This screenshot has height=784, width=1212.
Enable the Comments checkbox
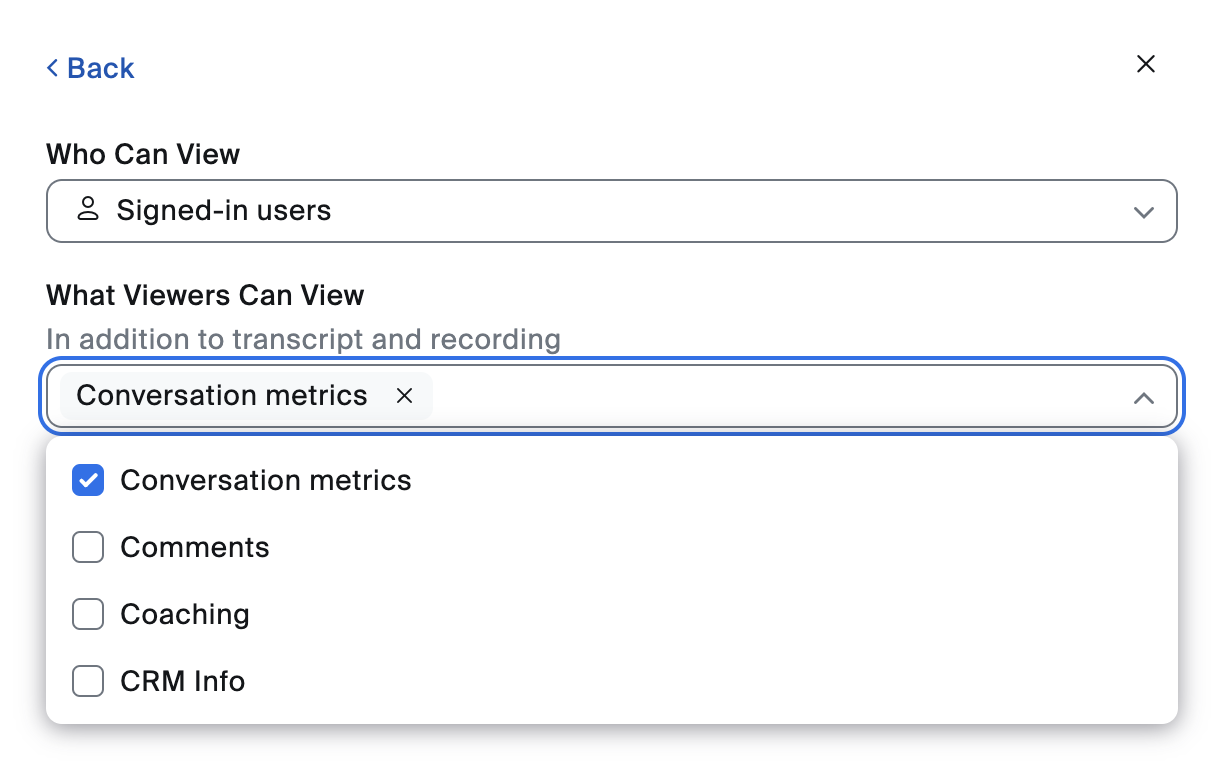(88, 548)
